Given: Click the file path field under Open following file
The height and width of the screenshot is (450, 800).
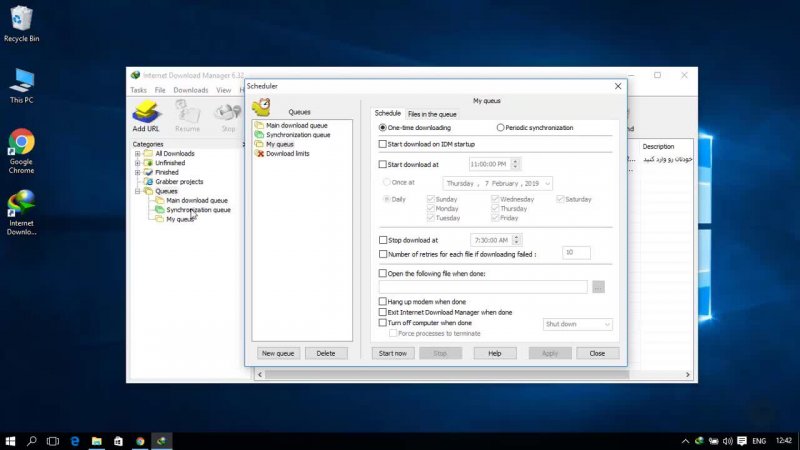Looking at the screenshot, I should (x=483, y=287).
